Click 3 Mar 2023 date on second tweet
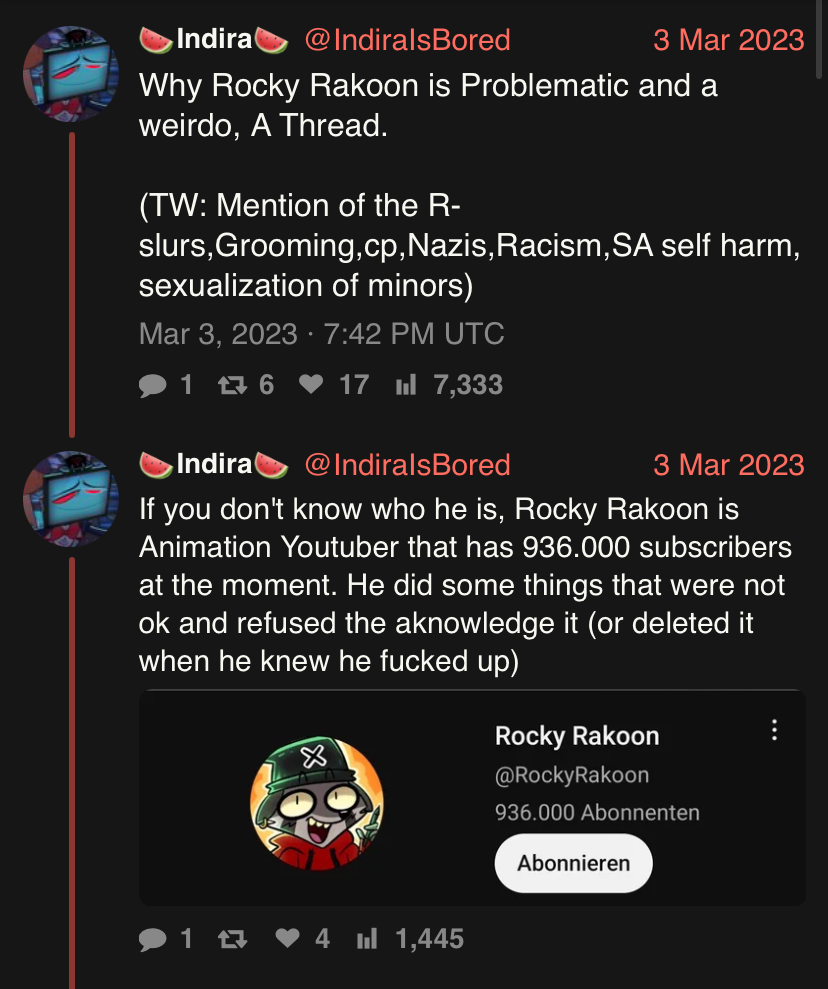 click(728, 465)
